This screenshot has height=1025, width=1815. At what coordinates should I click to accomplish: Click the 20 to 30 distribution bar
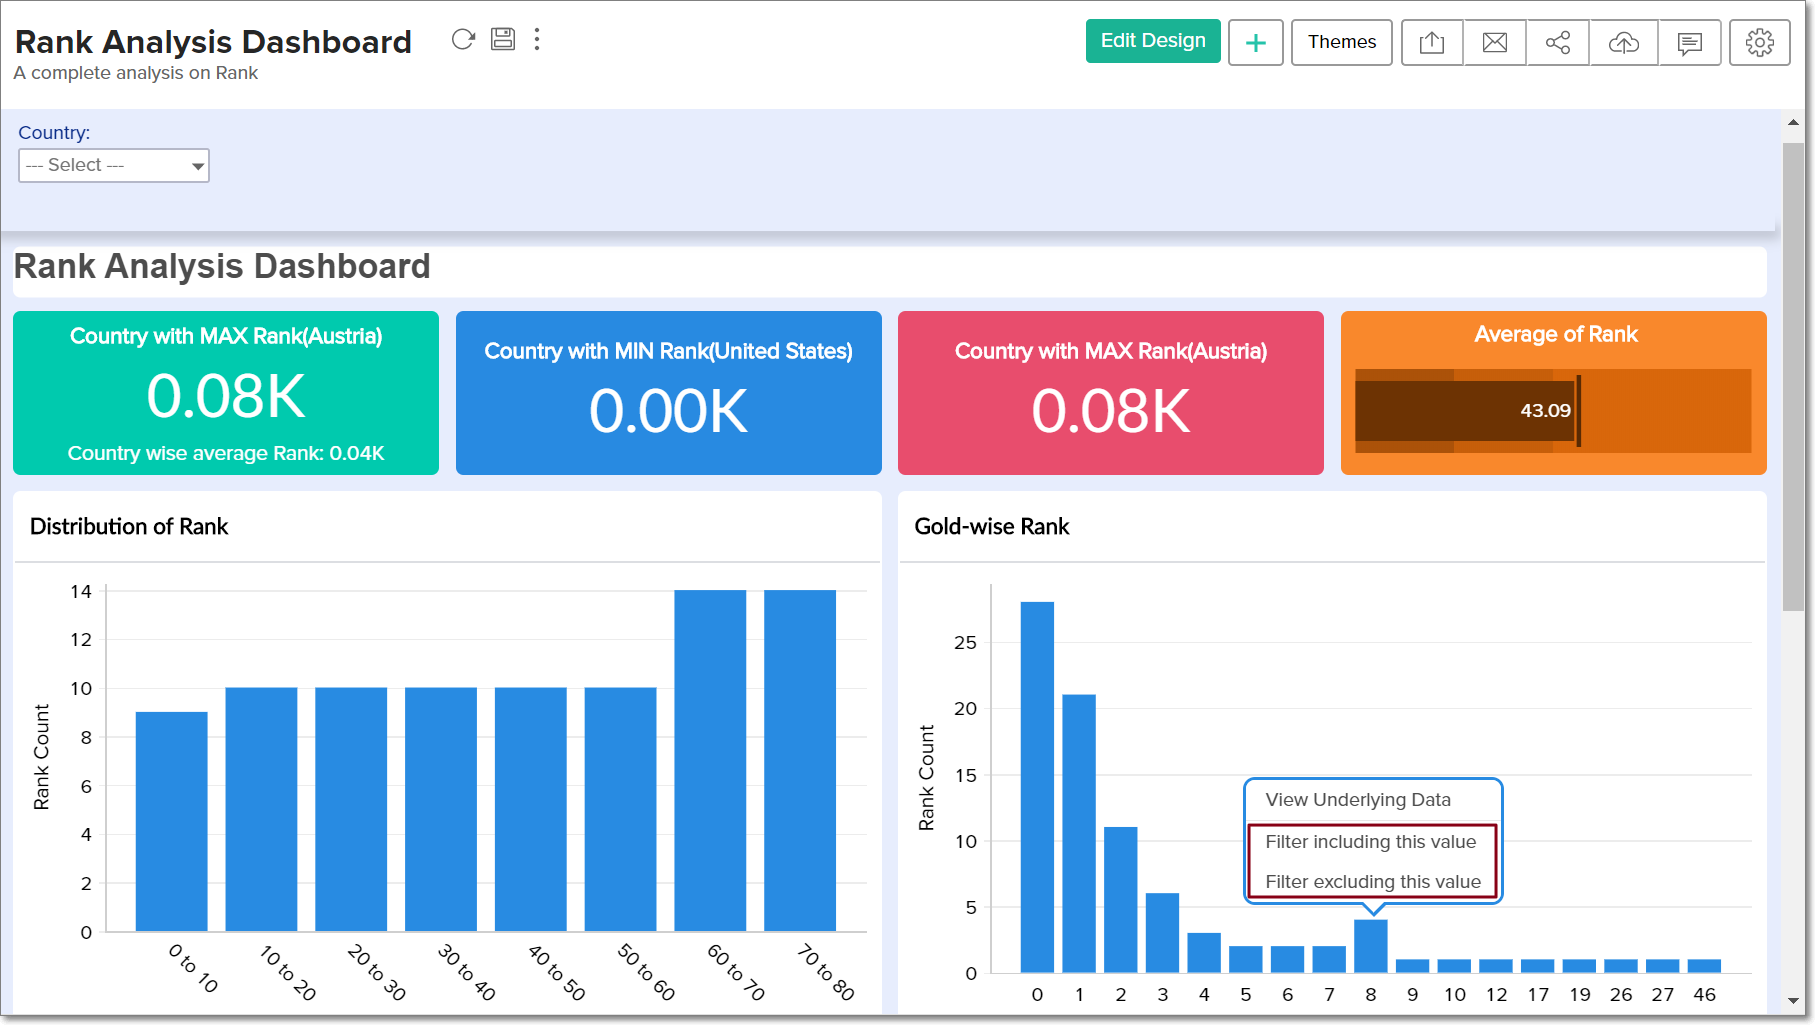(351, 809)
